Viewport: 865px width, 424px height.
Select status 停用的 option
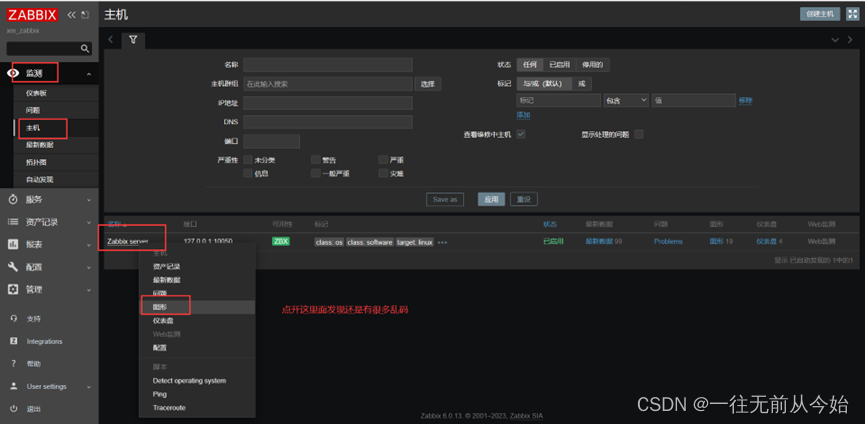point(592,65)
